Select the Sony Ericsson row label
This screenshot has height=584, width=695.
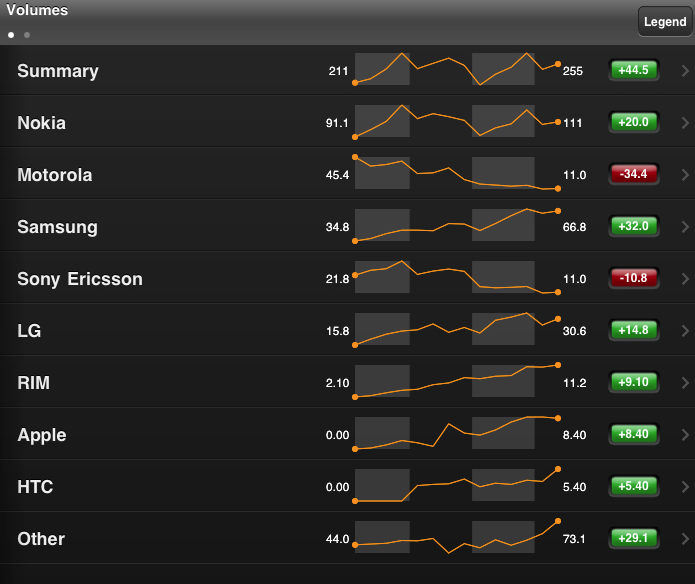click(80, 280)
